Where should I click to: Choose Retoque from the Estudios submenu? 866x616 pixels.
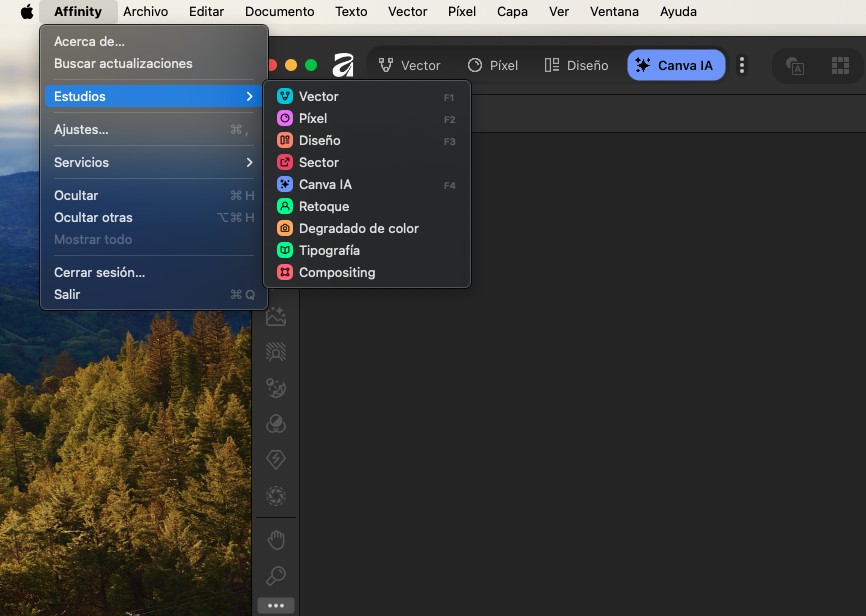pos(324,206)
